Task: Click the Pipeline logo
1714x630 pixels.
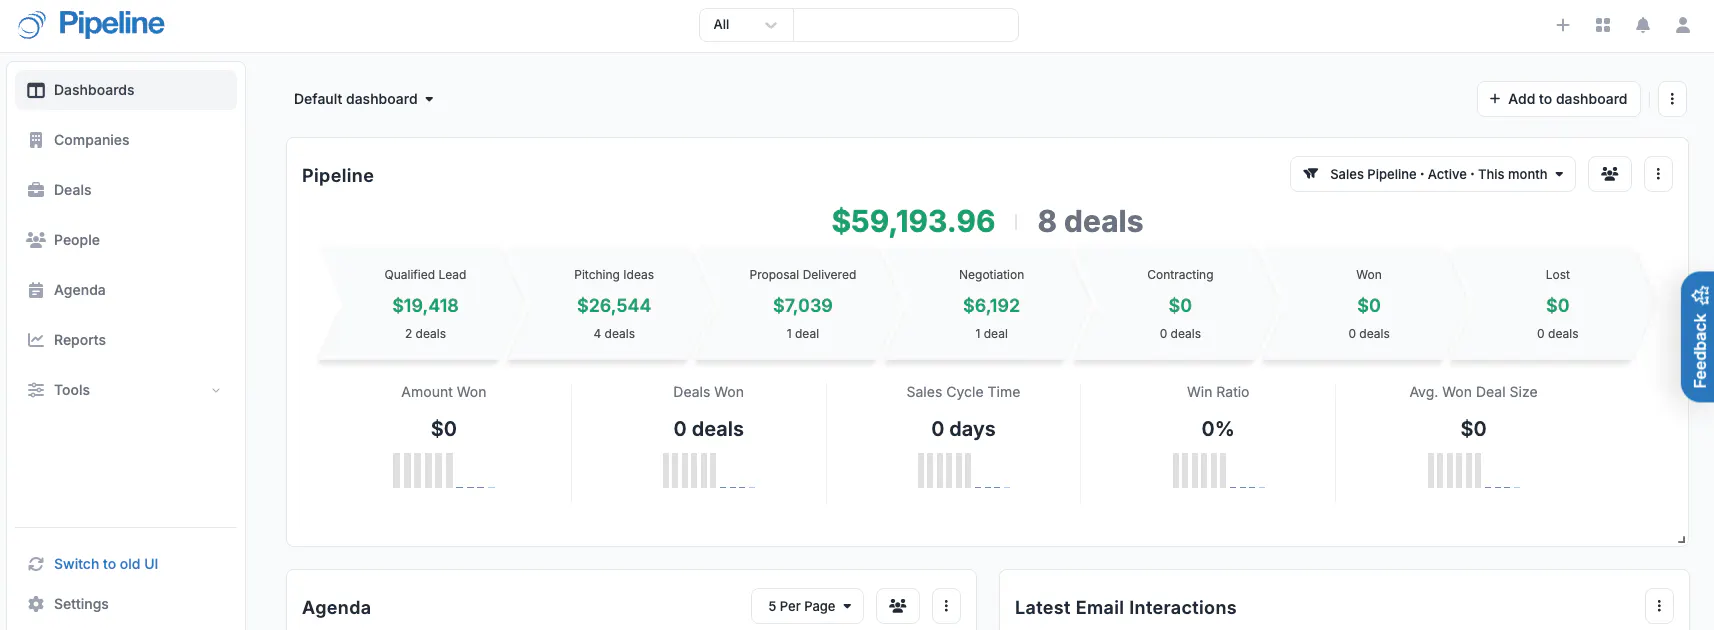Action: coord(91,24)
